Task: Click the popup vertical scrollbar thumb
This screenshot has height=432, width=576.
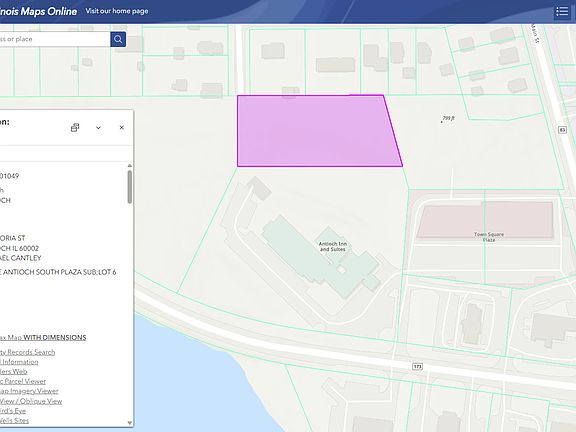Action: 130,187
